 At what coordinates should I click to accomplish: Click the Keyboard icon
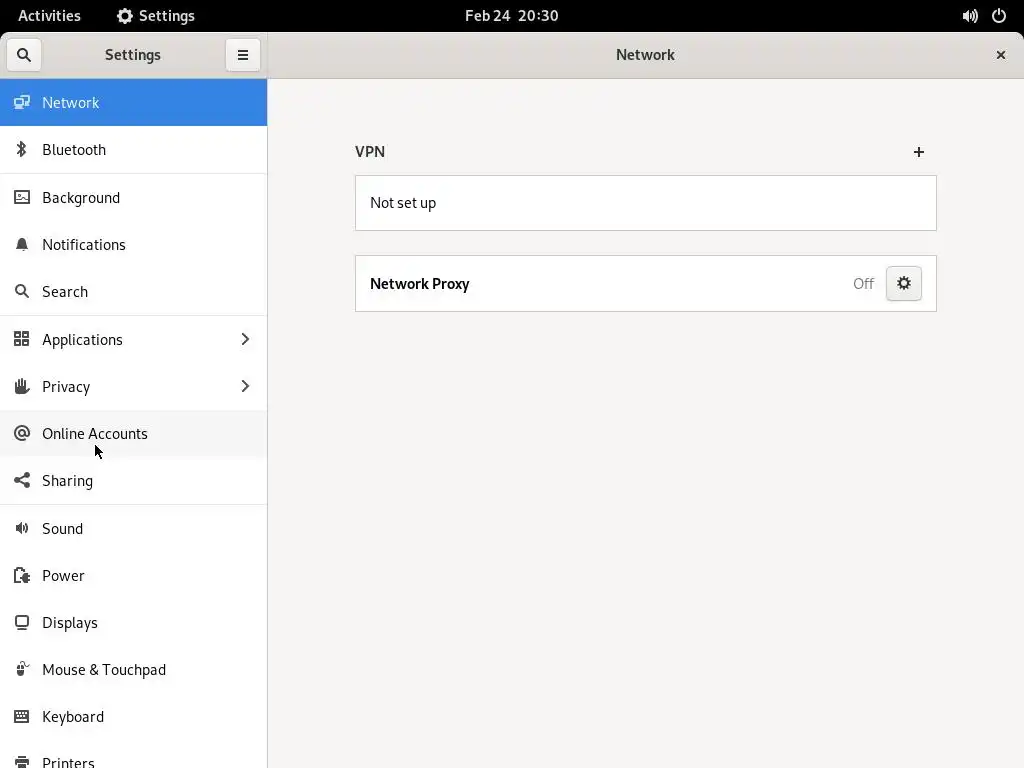[x=22, y=716]
